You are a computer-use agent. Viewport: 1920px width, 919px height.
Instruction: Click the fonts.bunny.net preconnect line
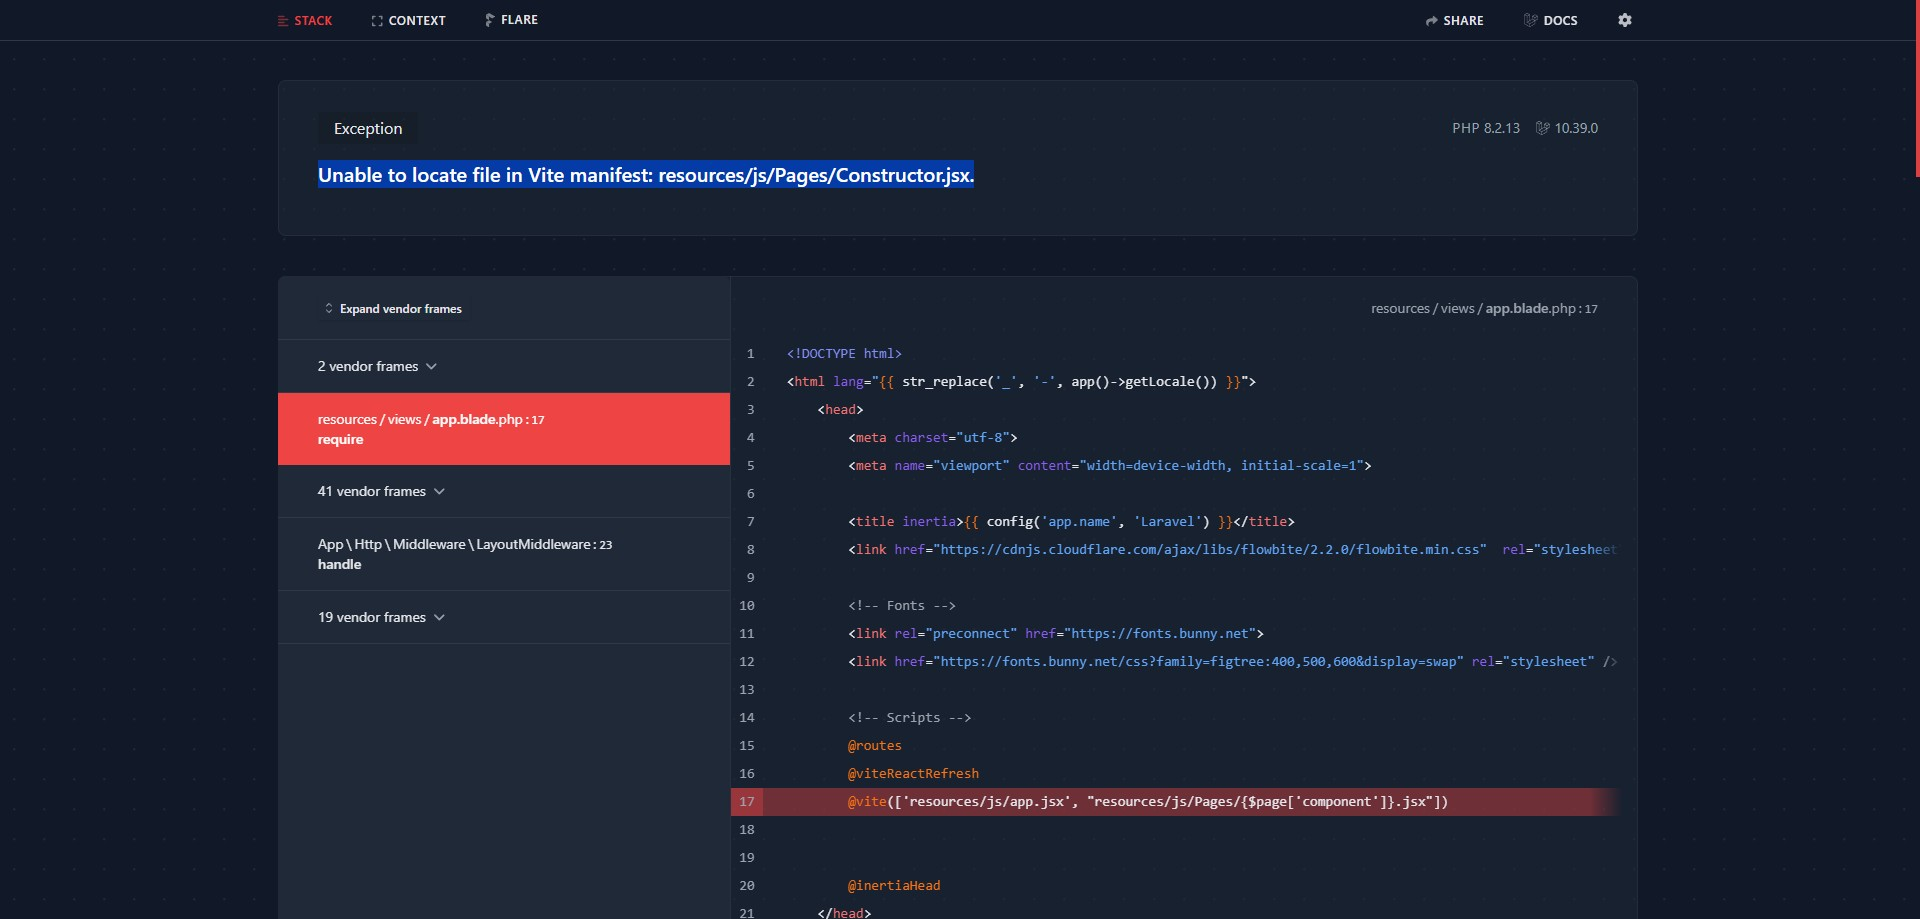pyautogui.click(x=1056, y=634)
